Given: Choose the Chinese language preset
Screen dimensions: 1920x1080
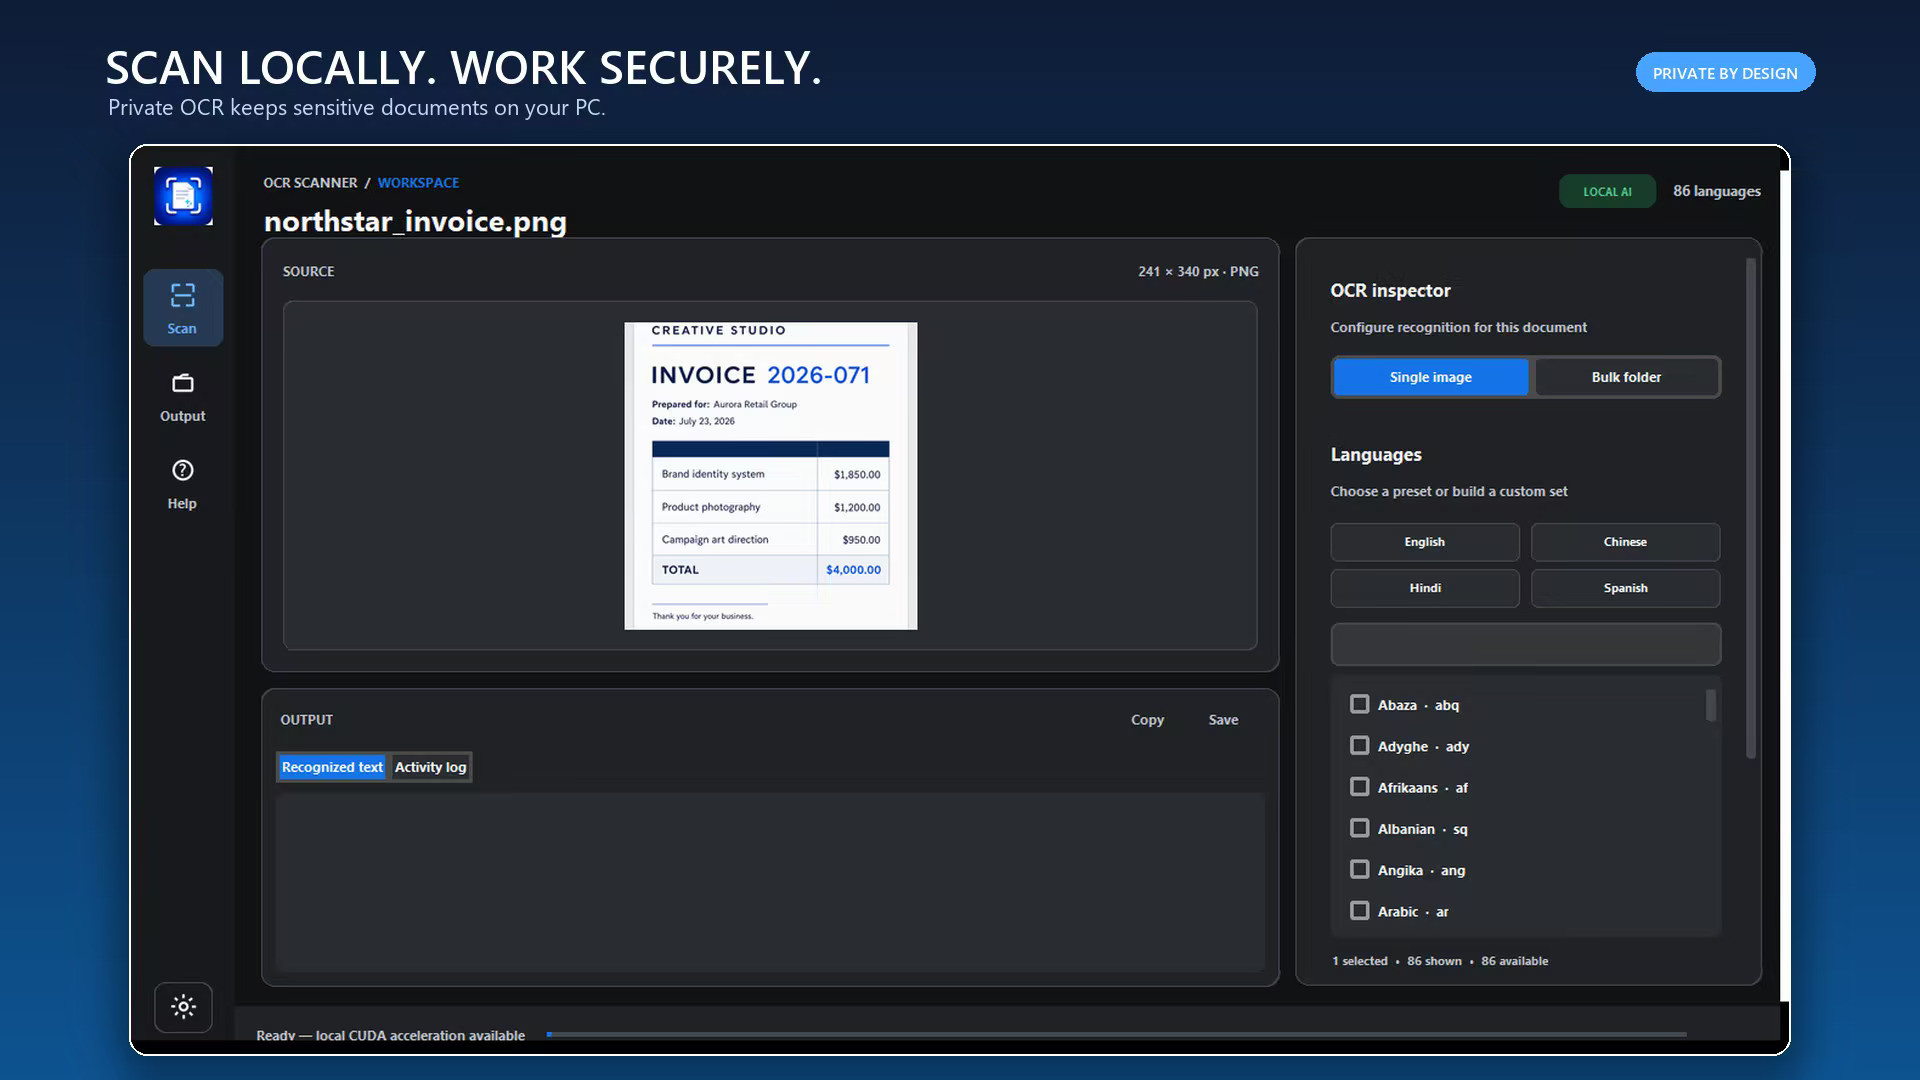Looking at the screenshot, I should 1625,542.
